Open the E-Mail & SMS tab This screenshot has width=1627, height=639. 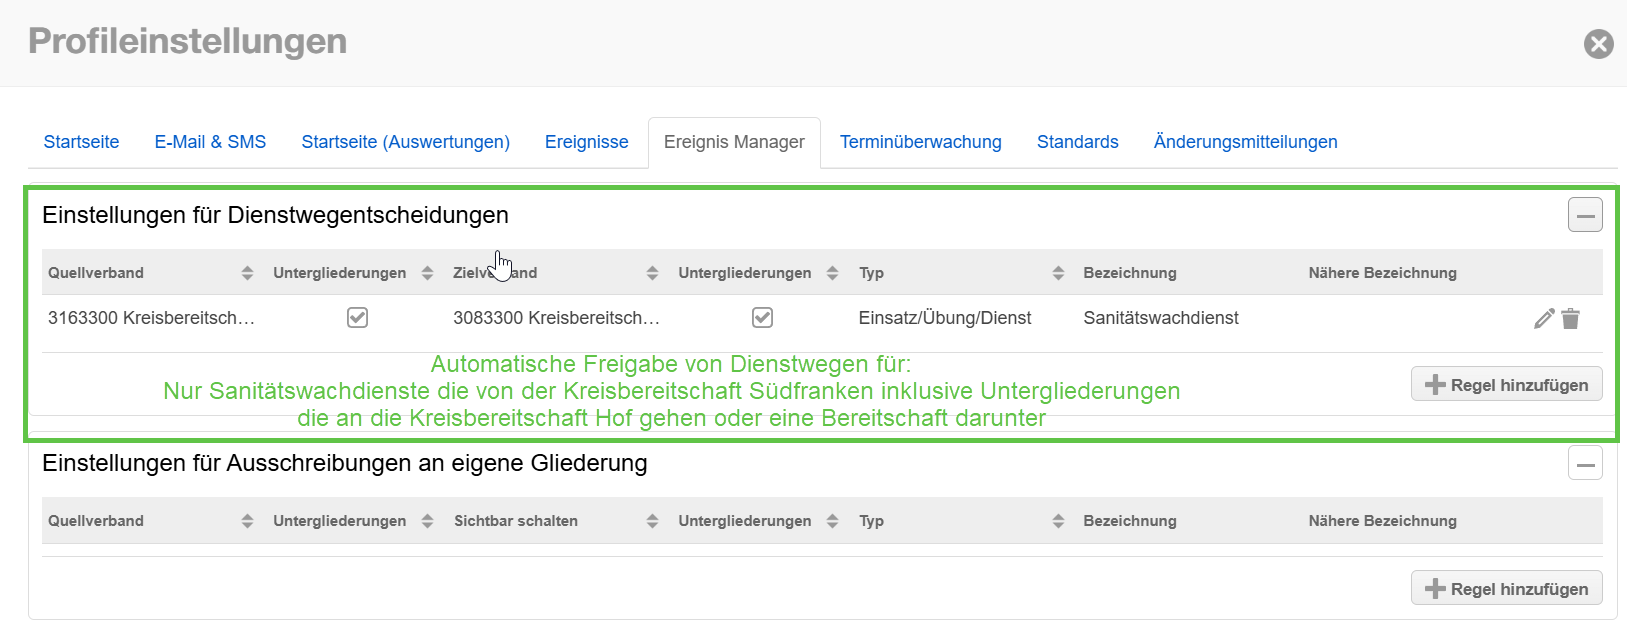[x=210, y=142]
